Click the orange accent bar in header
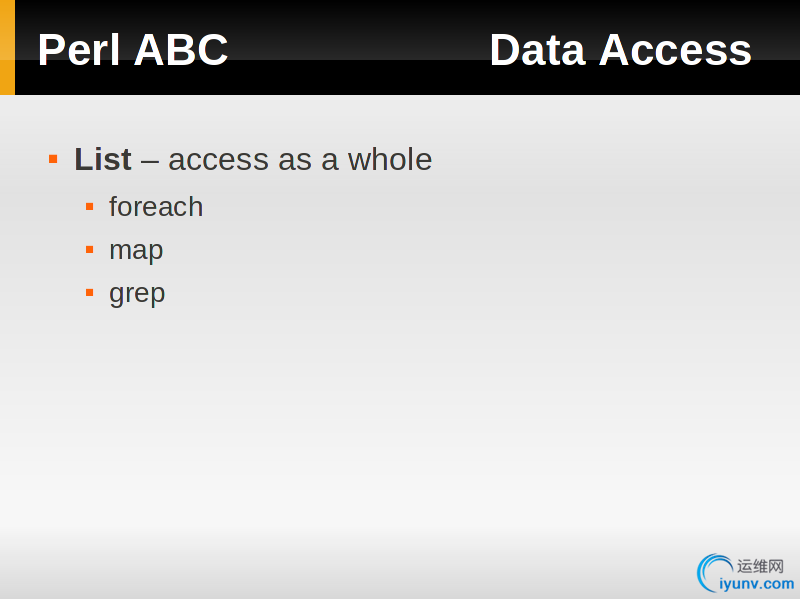Image resolution: width=800 pixels, height=600 pixels. 7,47
